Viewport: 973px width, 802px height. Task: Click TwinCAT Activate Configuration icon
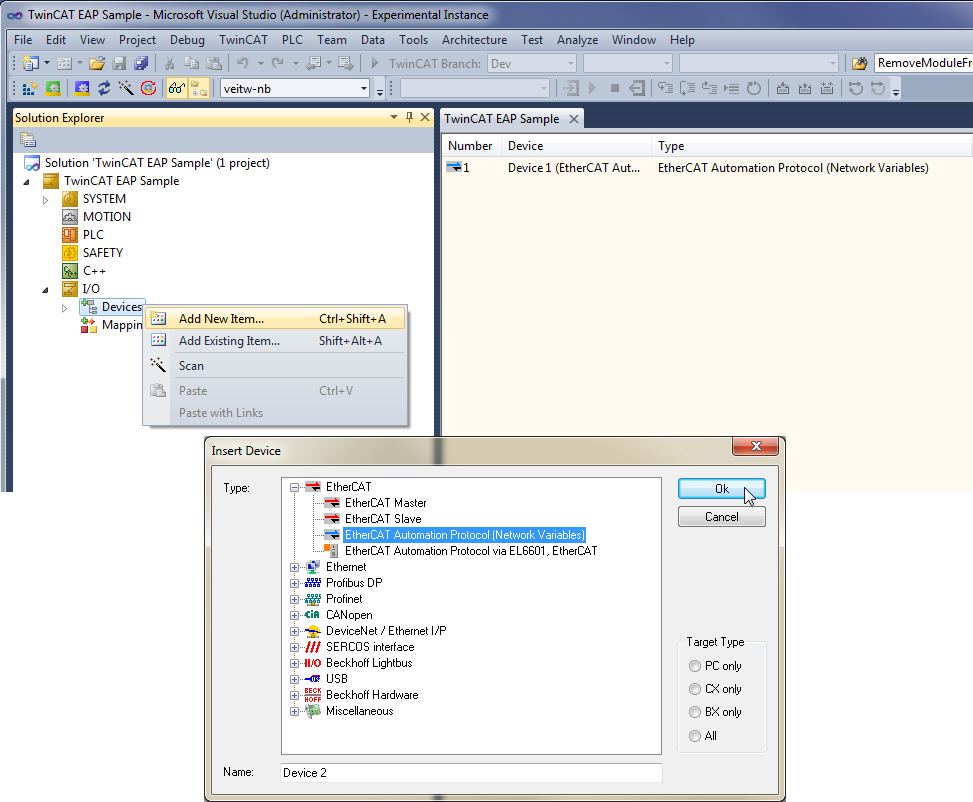click(x=29, y=89)
